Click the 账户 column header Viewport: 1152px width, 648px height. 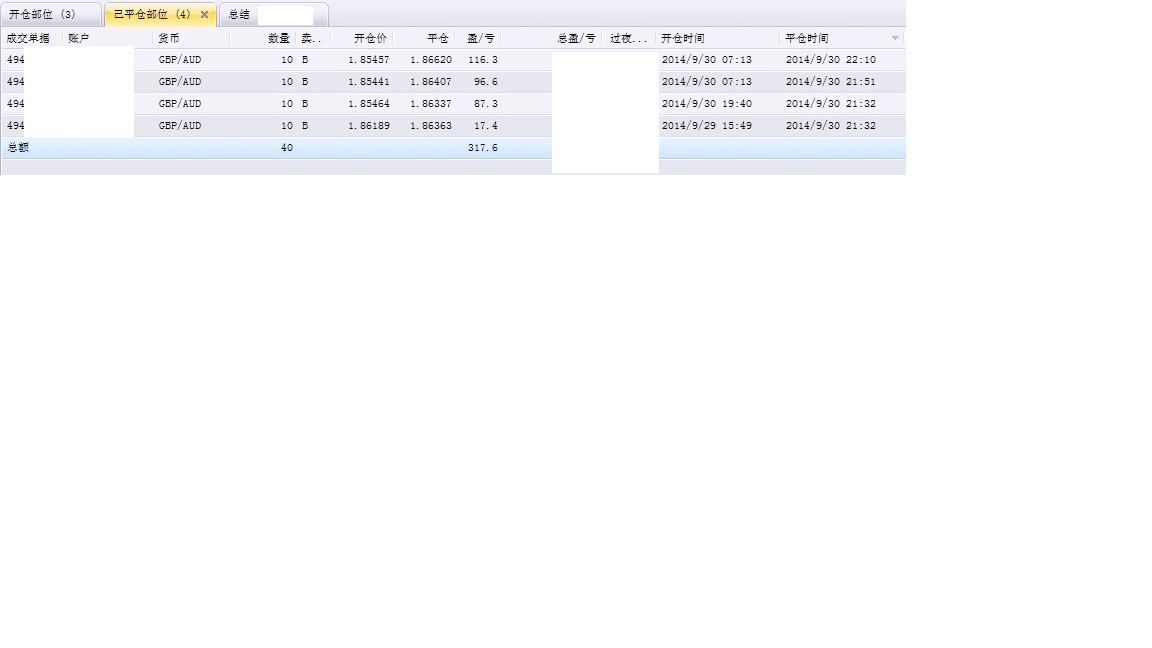coord(79,38)
